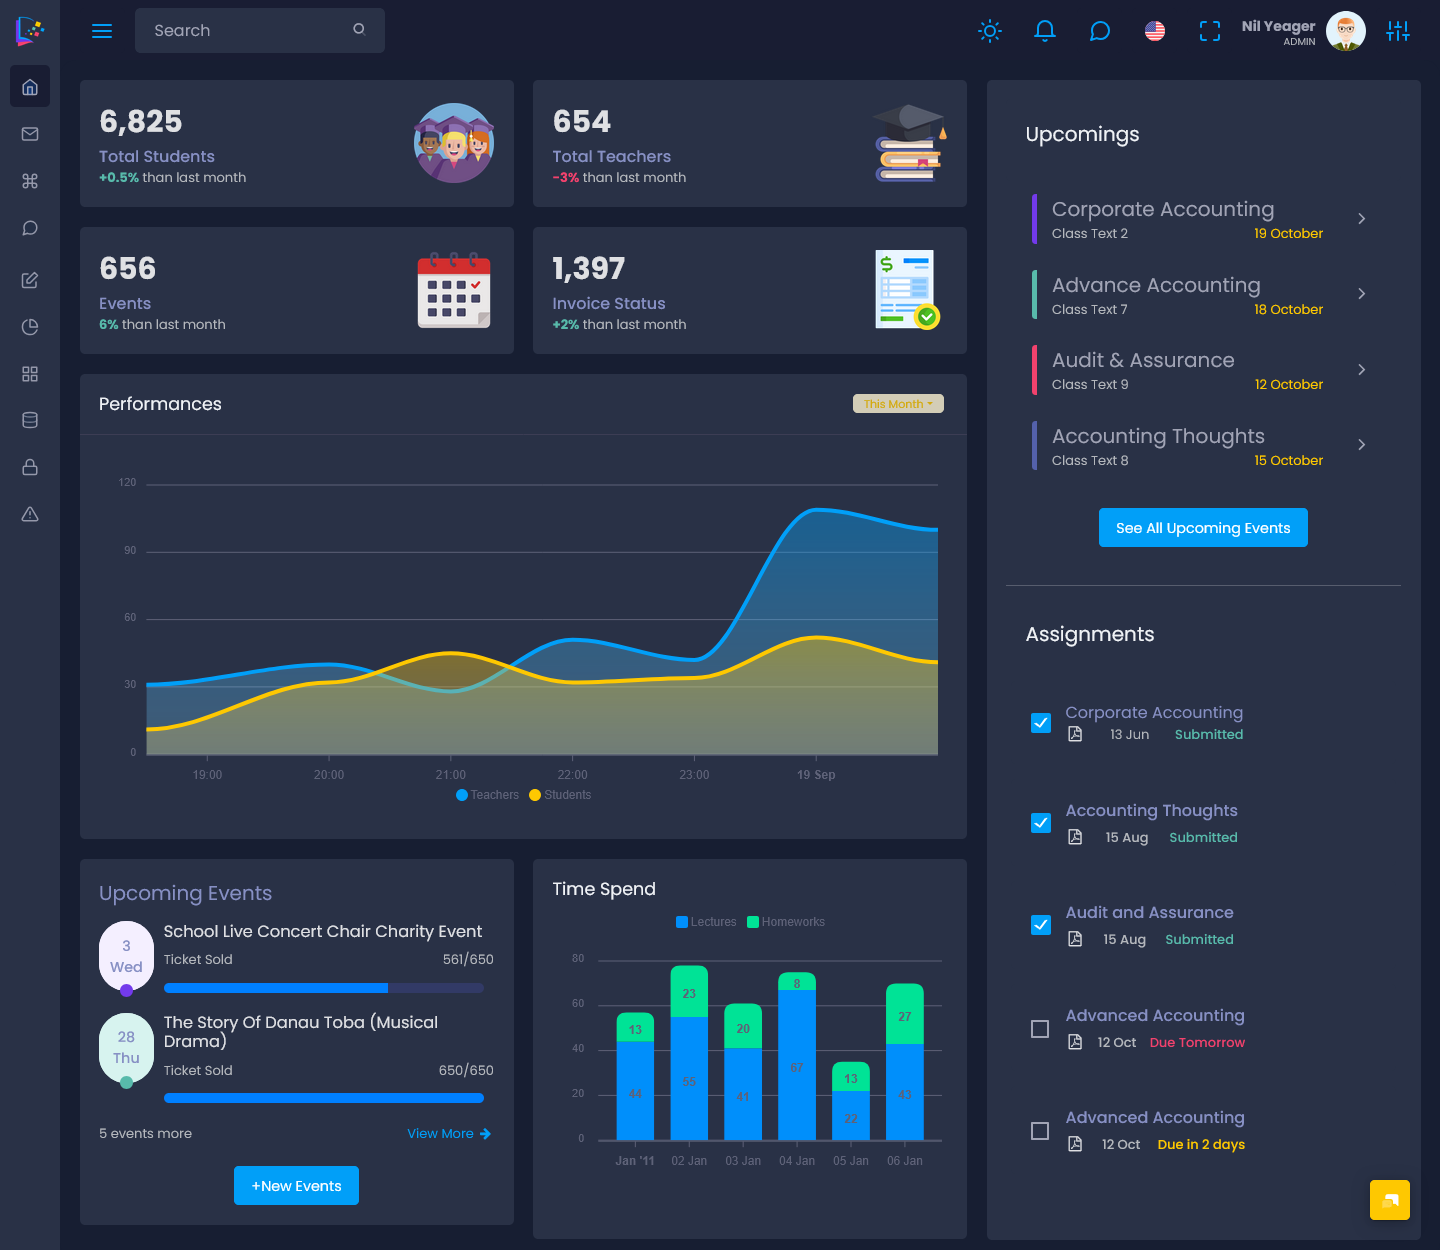
Task: Open the settings sliders icon at top right
Action: (1397, 31)
